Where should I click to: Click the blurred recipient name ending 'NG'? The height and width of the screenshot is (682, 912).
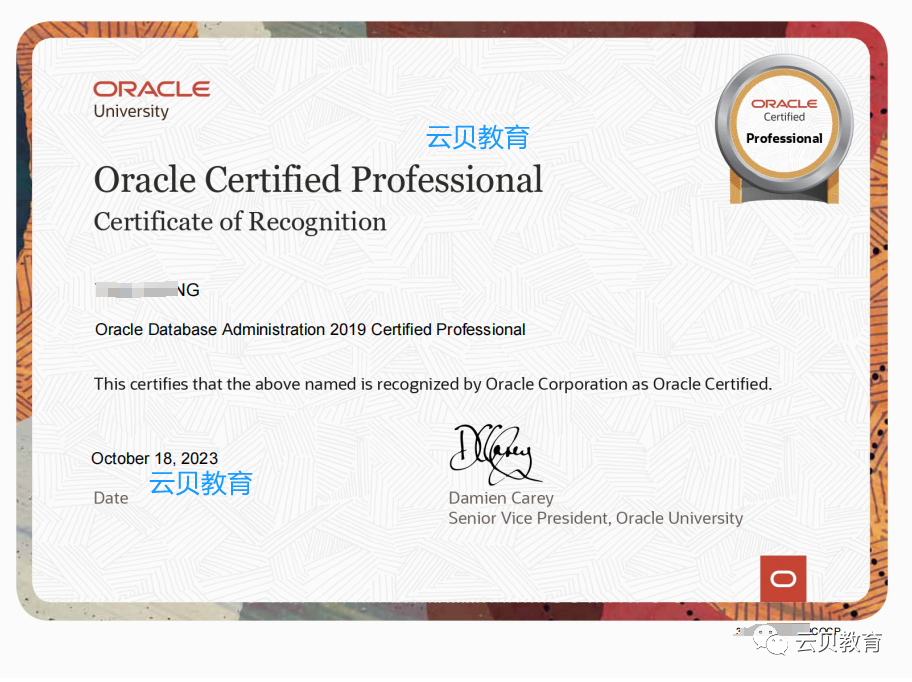147,289
